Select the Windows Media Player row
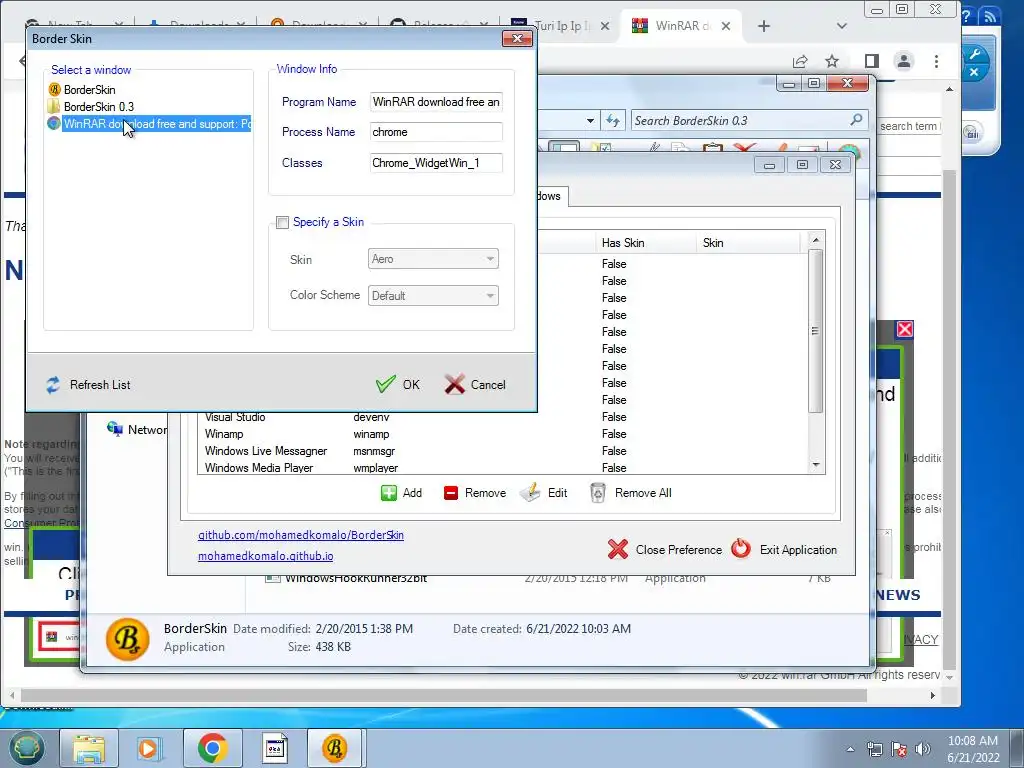This screenshot has height=768, width=1024. coord(503,468)
